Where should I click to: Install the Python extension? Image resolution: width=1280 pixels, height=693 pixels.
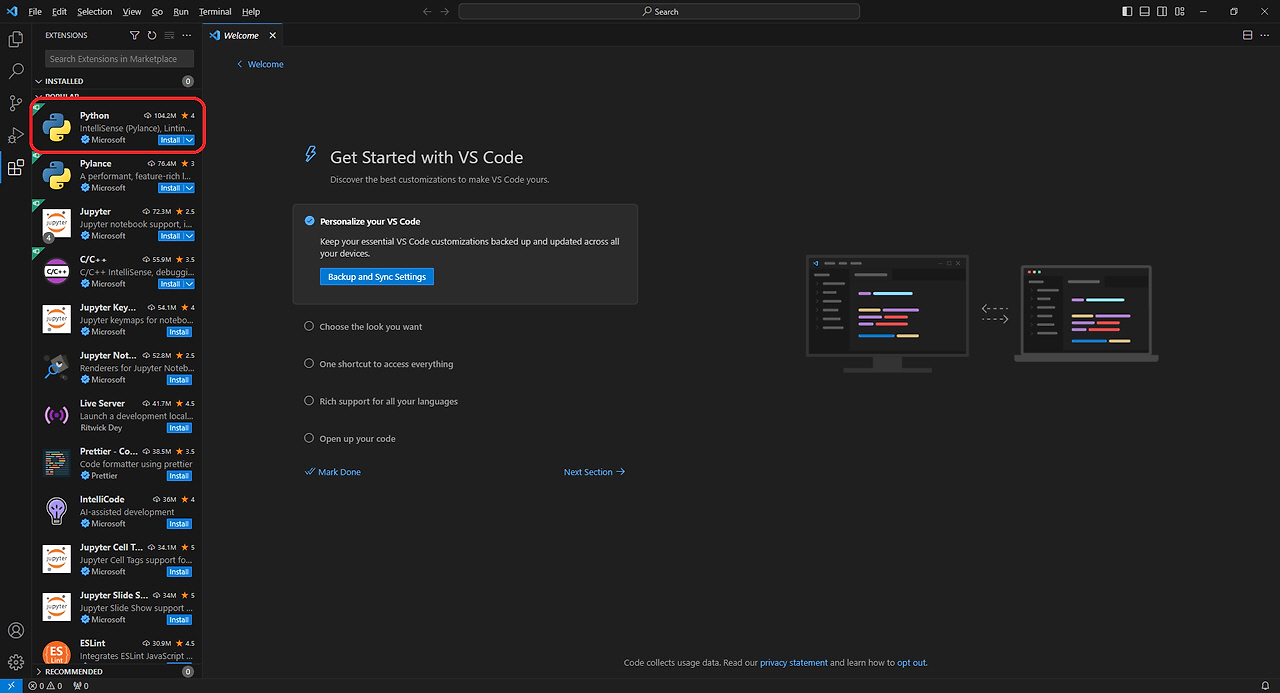171,140
